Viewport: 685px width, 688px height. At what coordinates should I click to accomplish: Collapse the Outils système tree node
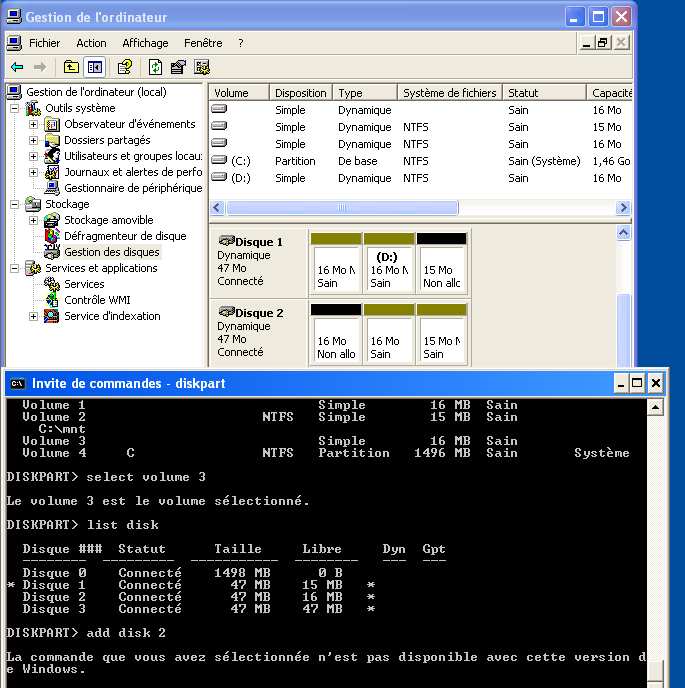click(14, 108)
